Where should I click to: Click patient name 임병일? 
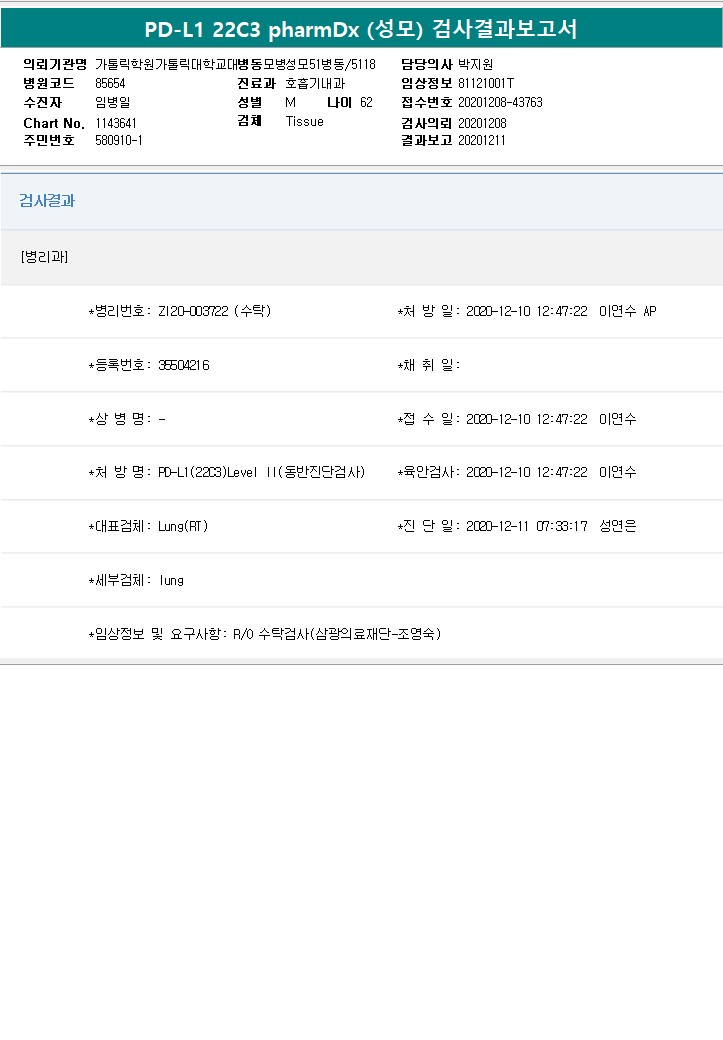pyautogui.click(x=112, y=103)
